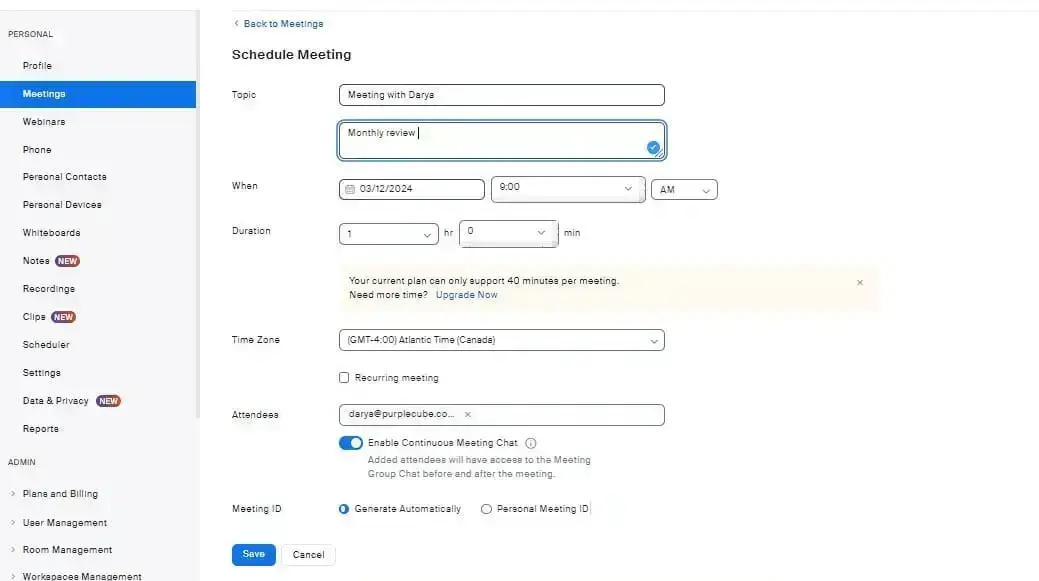The width and height of the screenshot is (1039, 581).
Task: Open the start time 9:00 dropdown
Action: [567, 188]
